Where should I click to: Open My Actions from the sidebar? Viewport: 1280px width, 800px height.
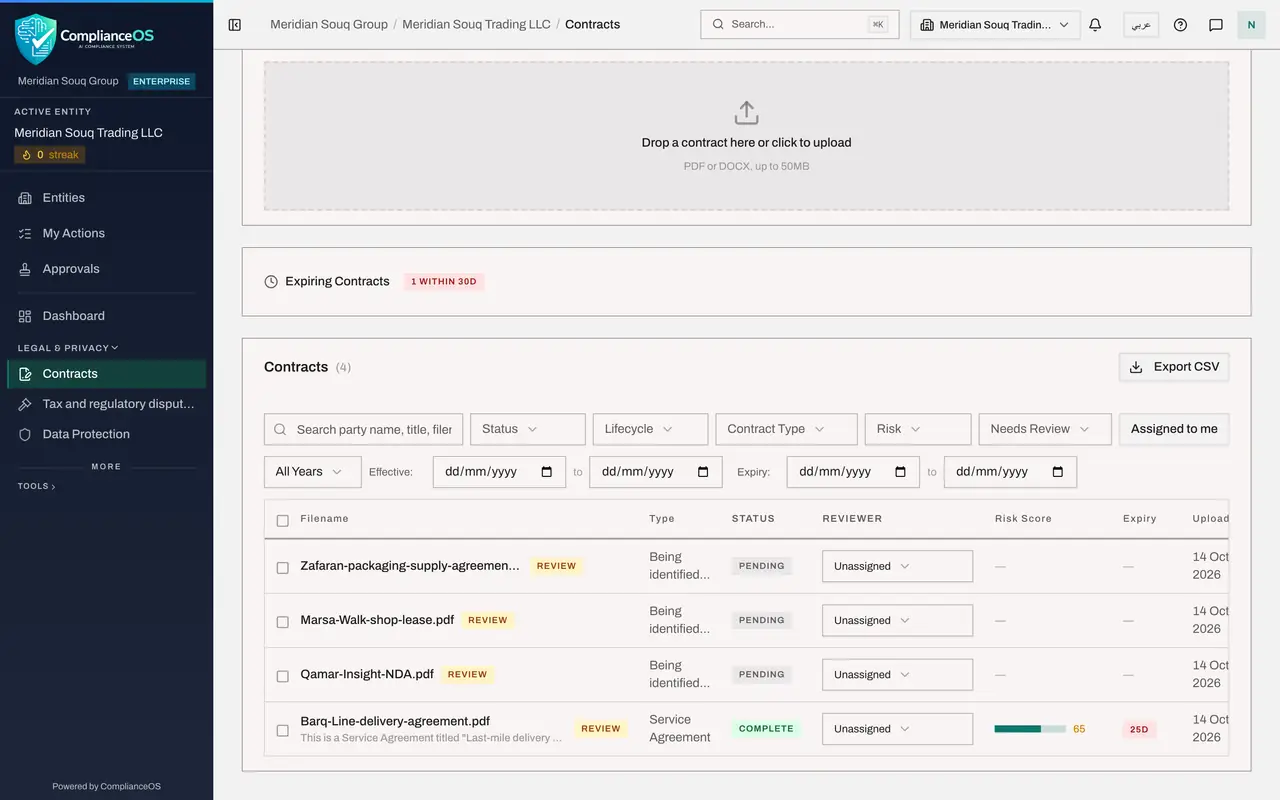(107, 233)
